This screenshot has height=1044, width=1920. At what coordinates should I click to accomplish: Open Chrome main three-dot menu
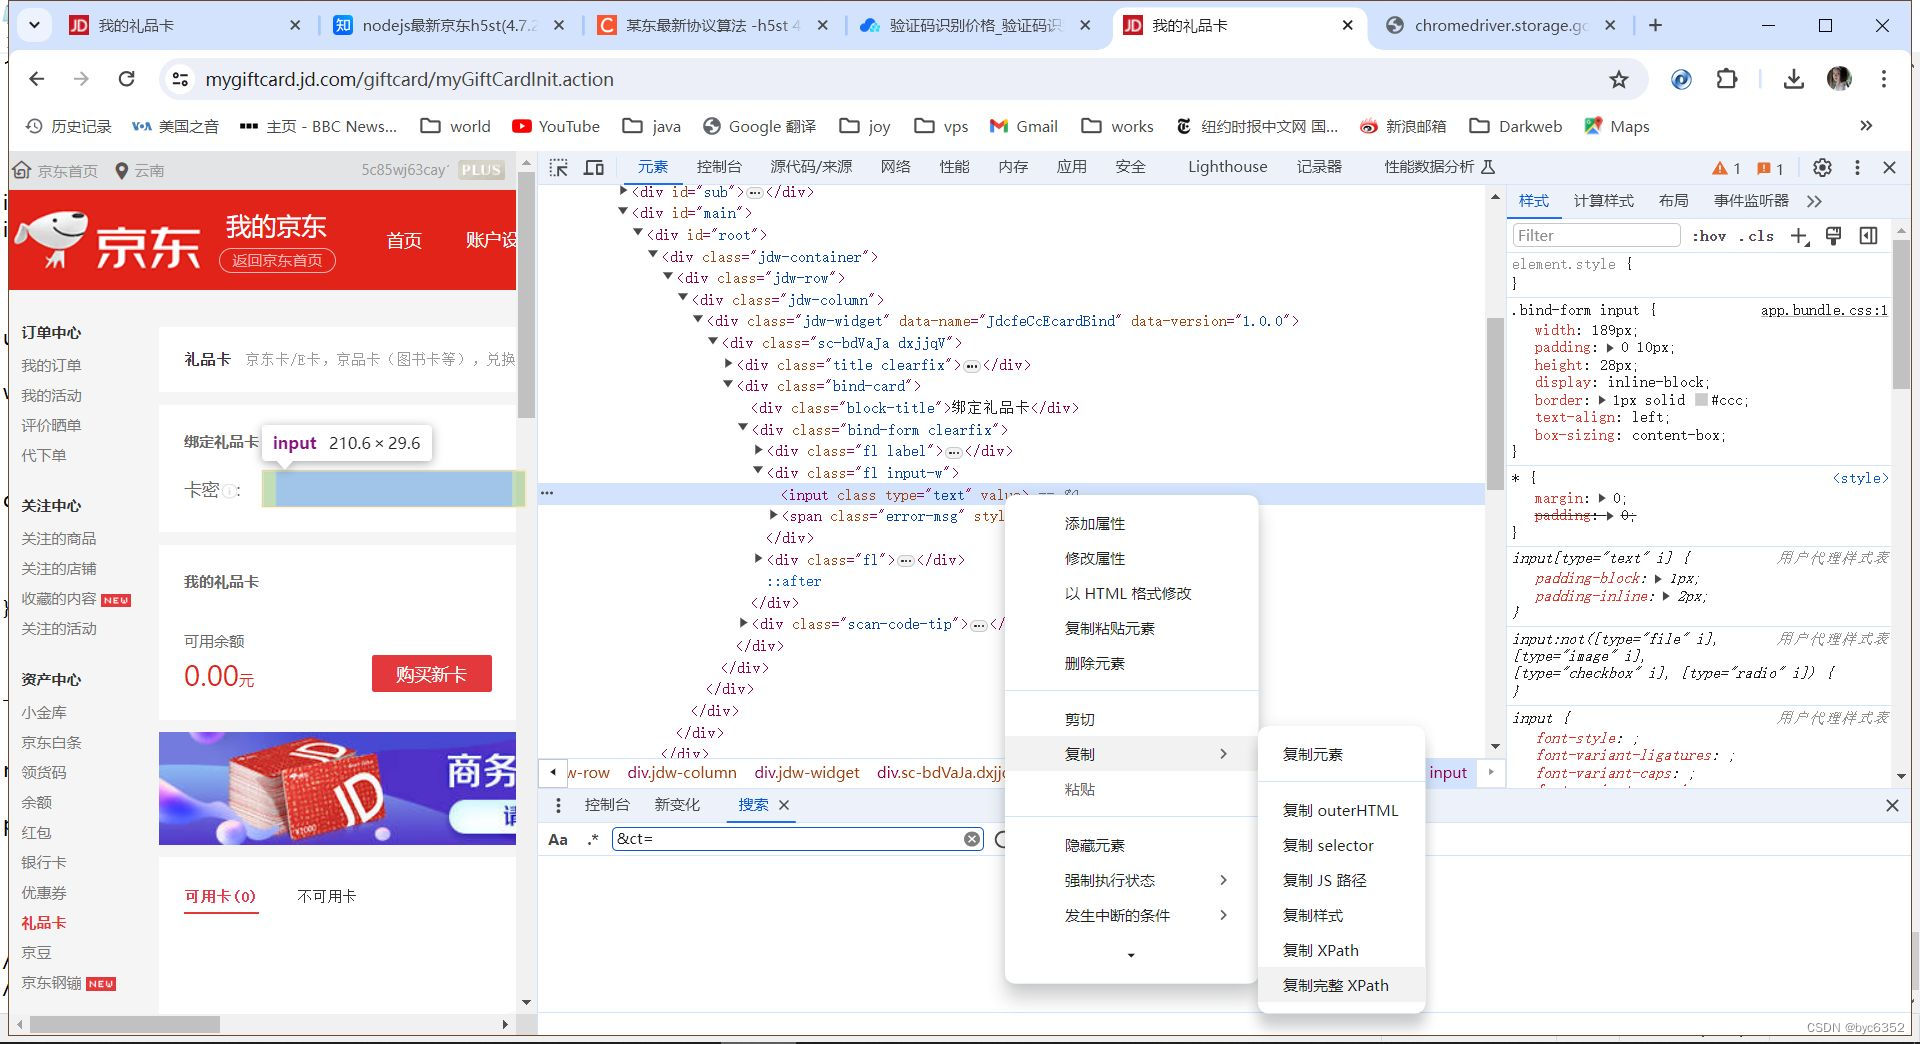pyautogui.click(x=1884, y=79)
